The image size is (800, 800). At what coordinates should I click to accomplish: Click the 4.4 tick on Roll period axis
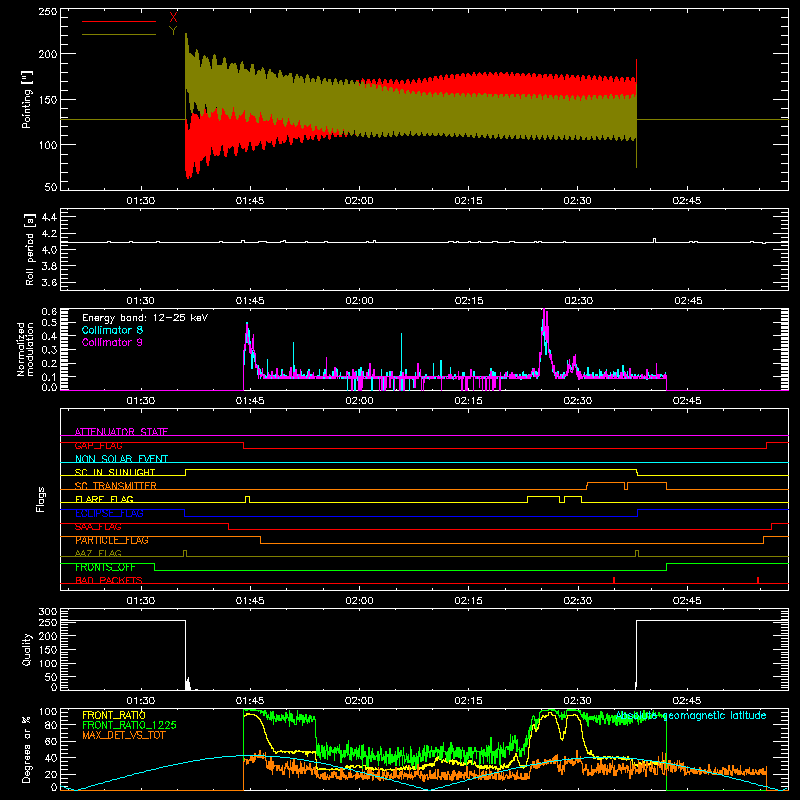(x=49, y=217)
